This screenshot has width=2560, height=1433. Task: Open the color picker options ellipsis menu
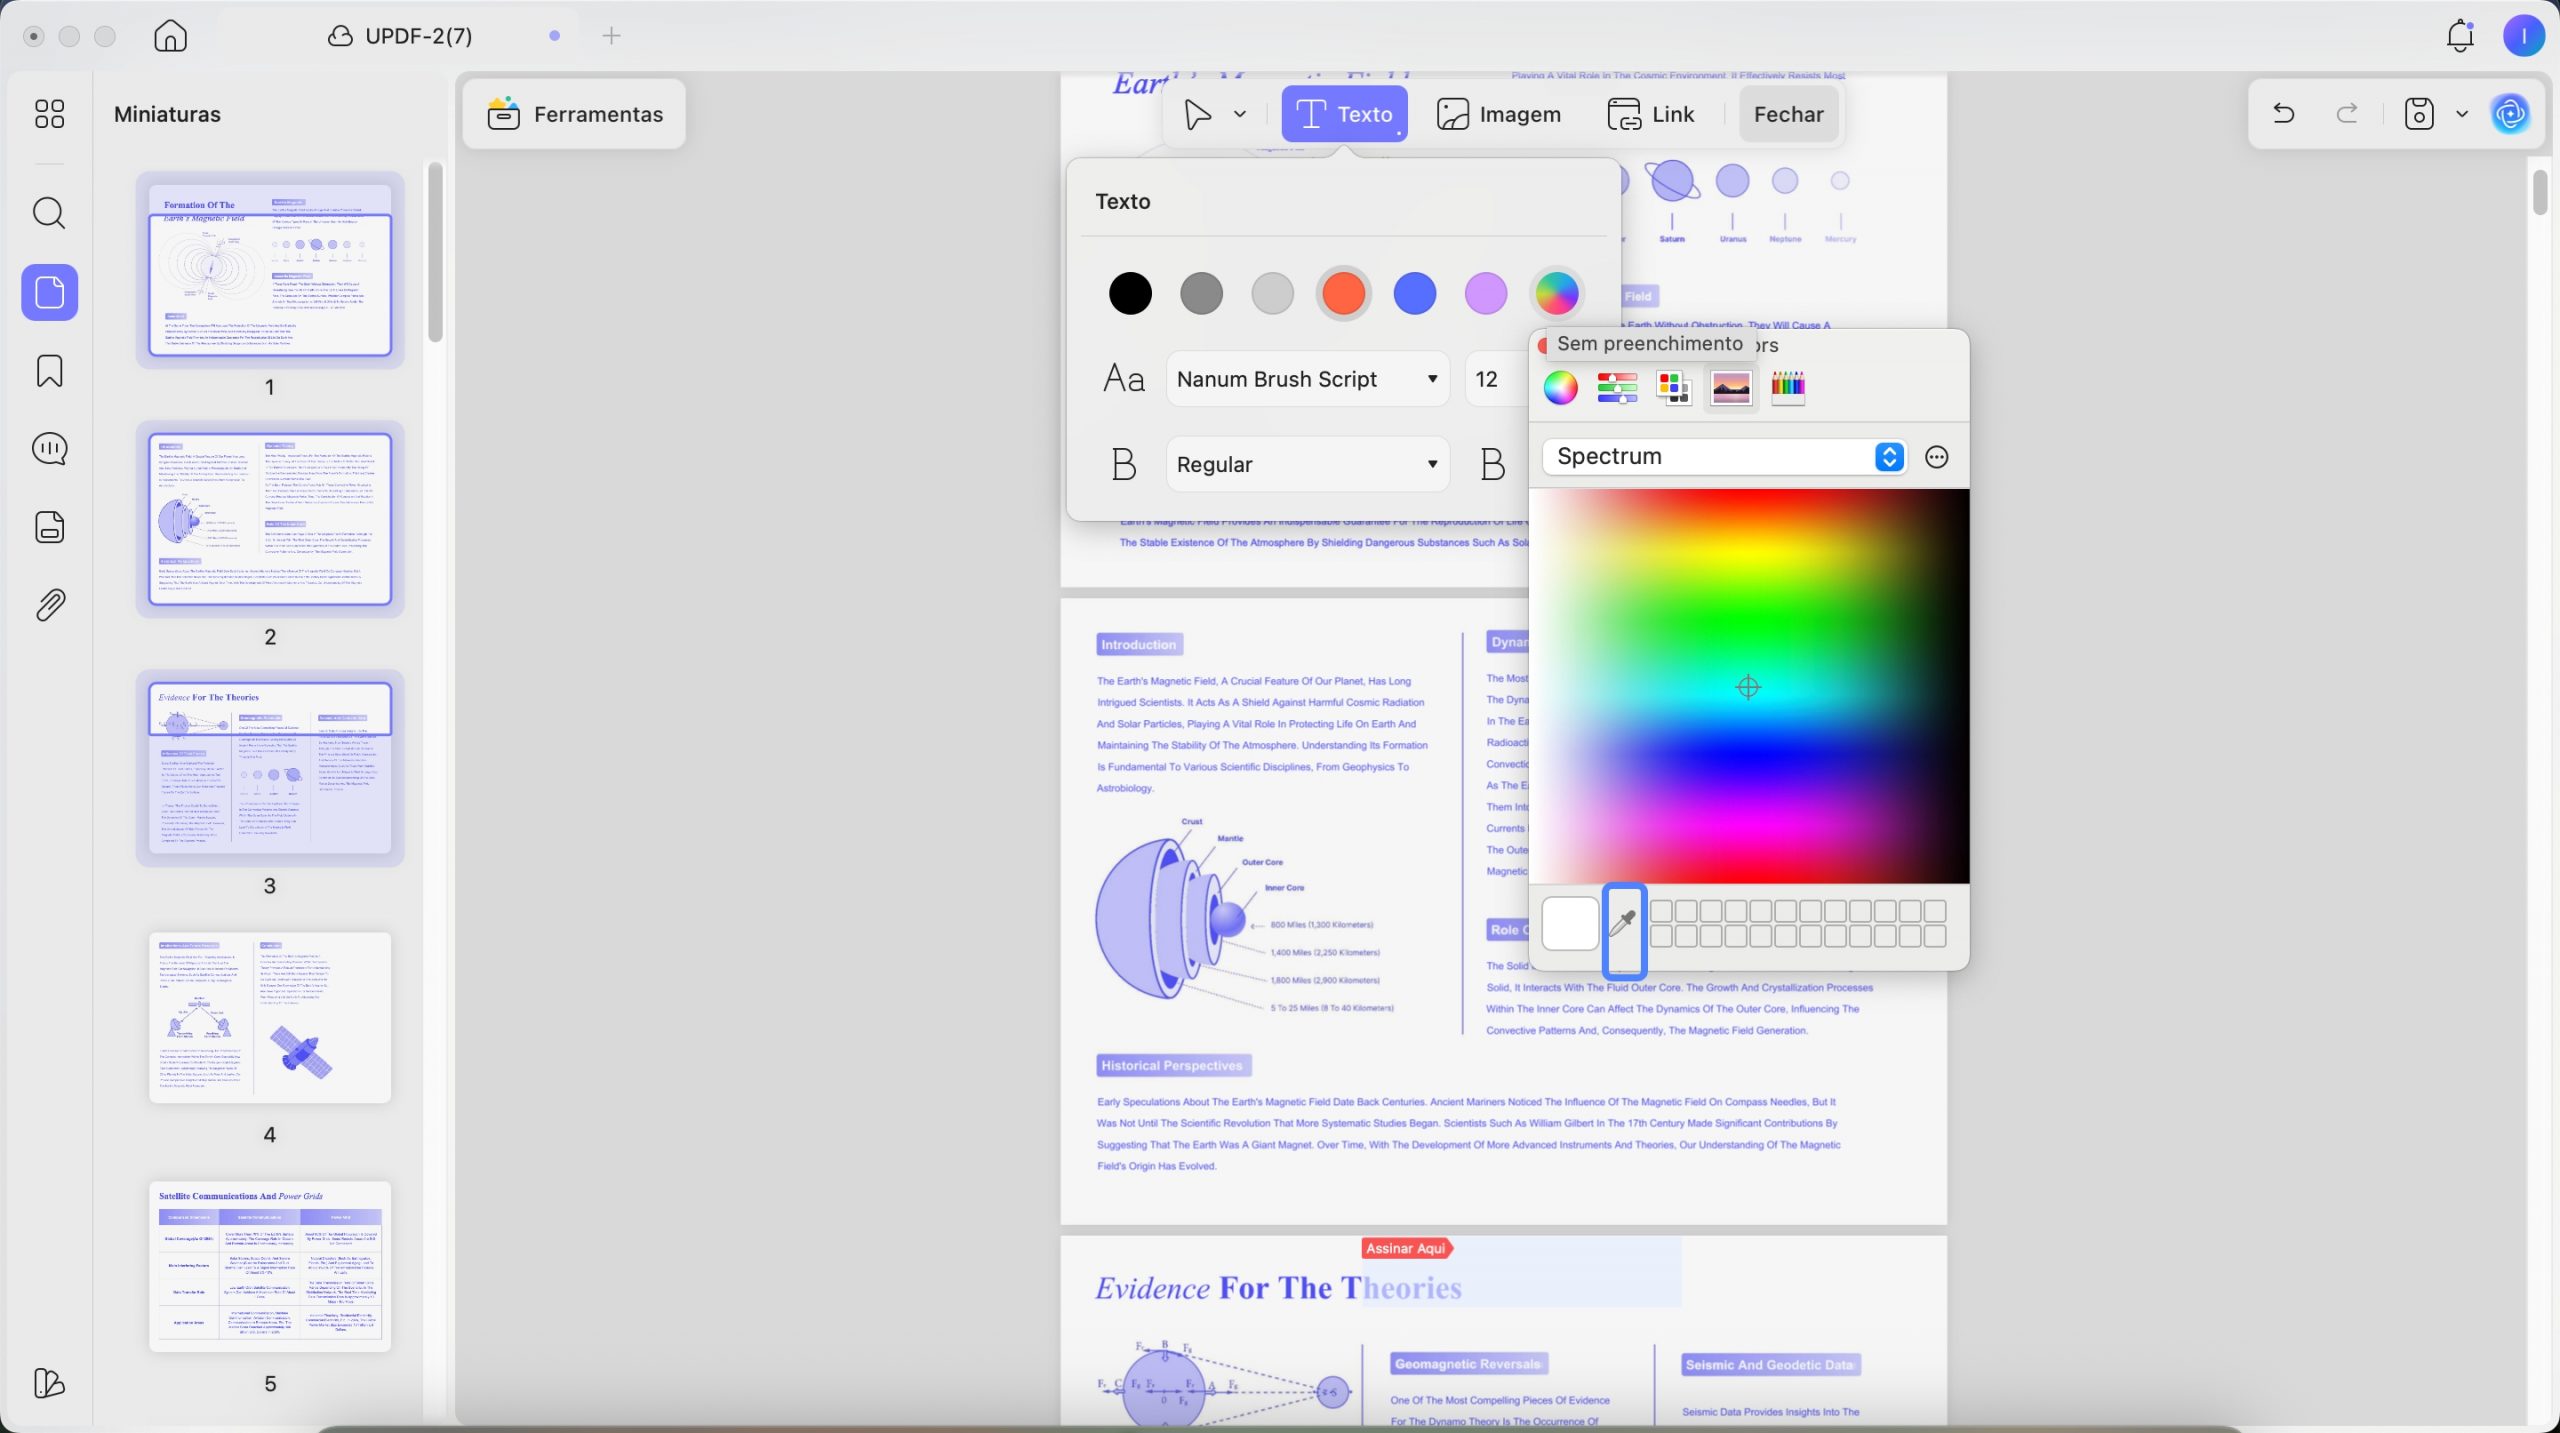(x=1937, y=457)
